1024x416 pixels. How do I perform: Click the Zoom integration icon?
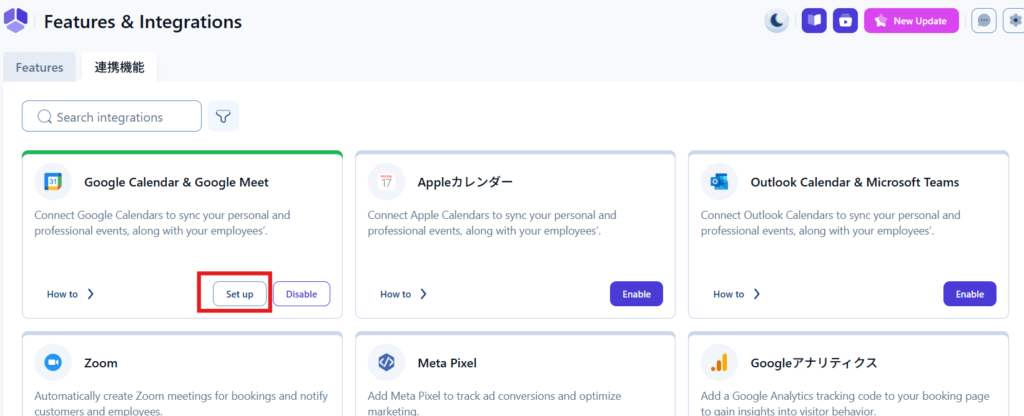click(x=52, y=362)
